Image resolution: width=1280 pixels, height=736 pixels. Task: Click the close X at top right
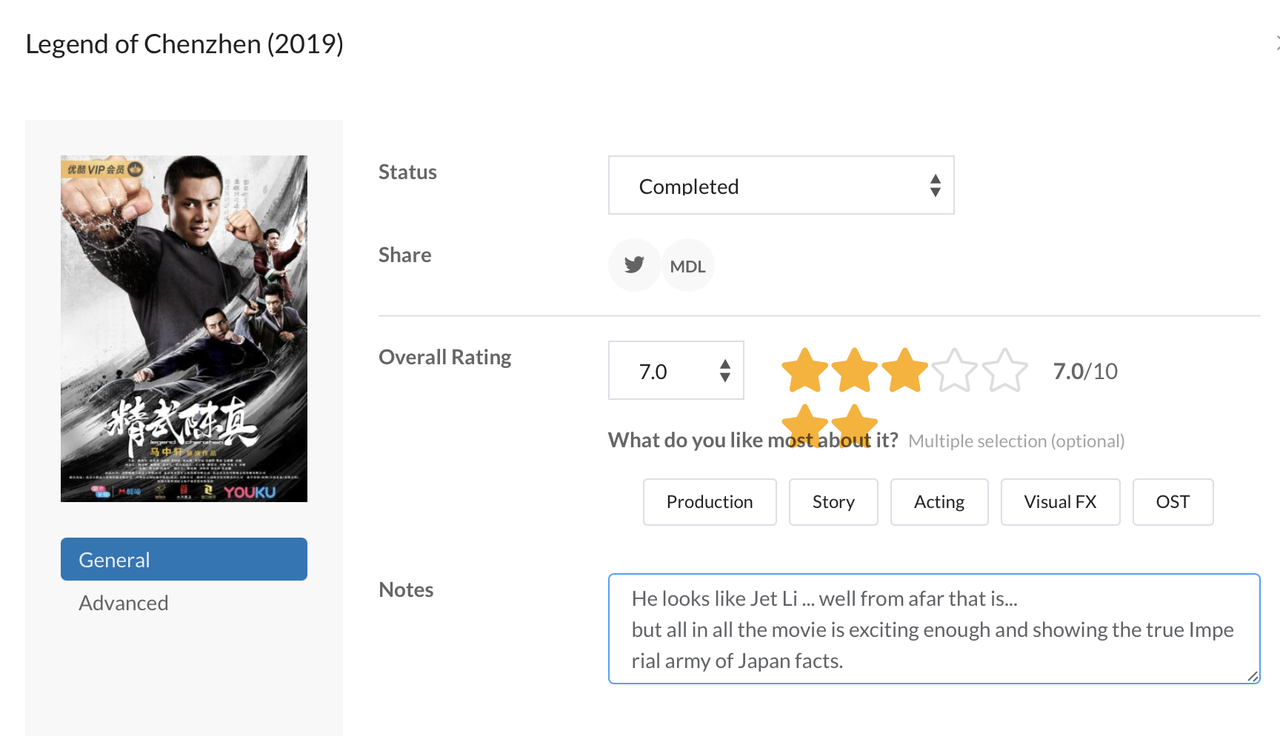1276,44
